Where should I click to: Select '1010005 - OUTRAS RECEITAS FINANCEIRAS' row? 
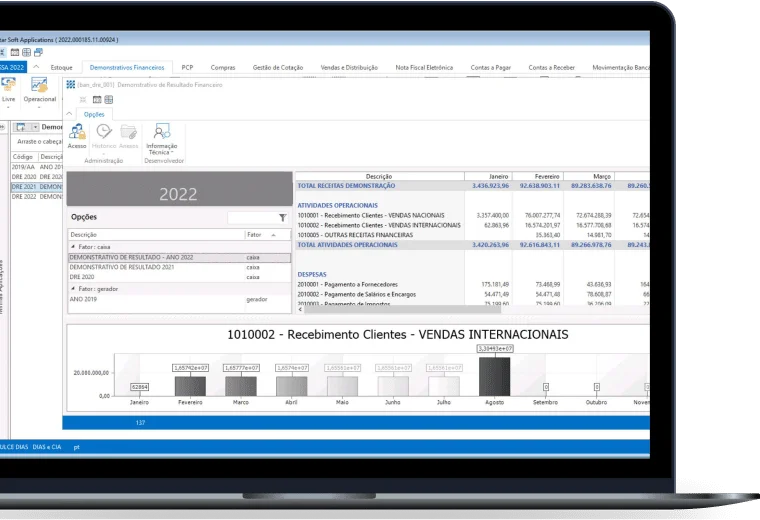[473, 235]
